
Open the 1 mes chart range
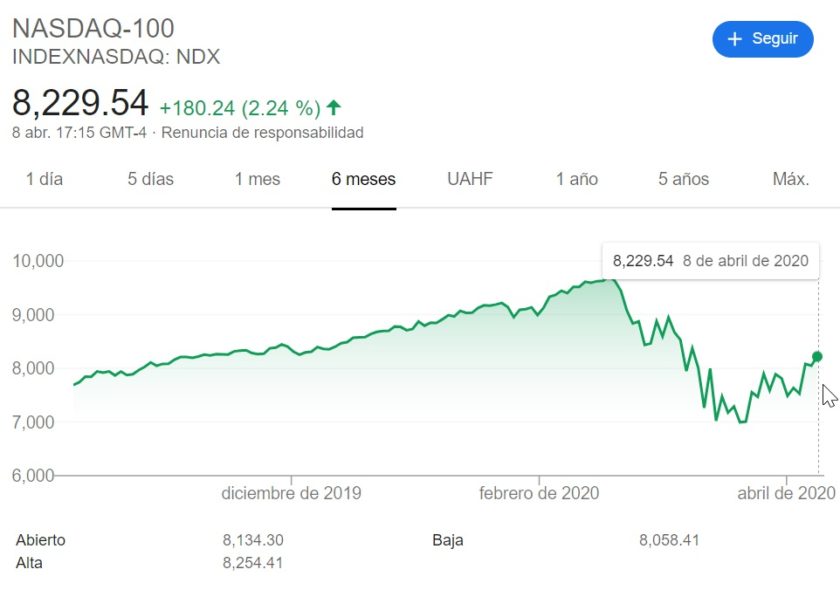[258, 179]
